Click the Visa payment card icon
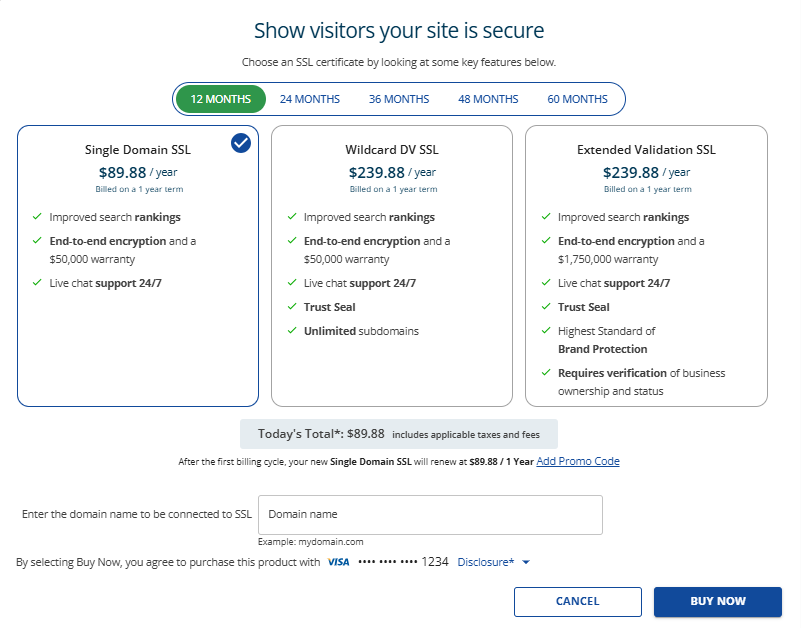801x628 pixels. click(x=338, y=562)
